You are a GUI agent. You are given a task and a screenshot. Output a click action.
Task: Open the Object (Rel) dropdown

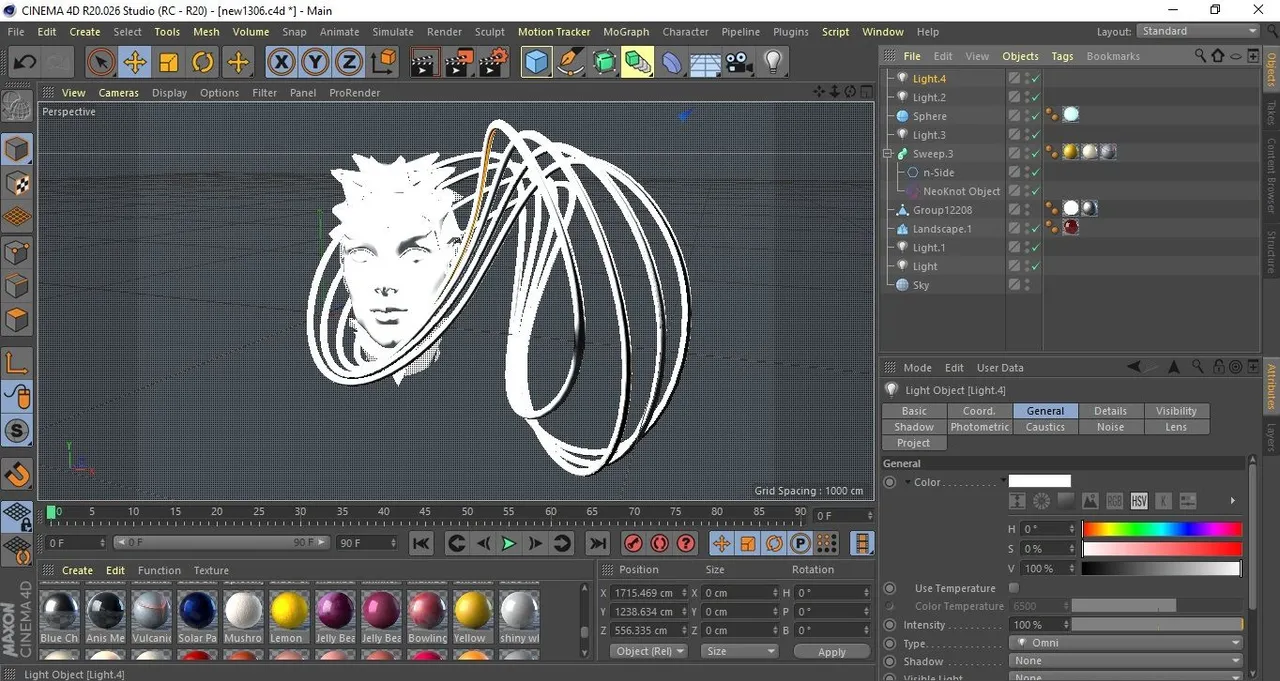tap(649, 651)
